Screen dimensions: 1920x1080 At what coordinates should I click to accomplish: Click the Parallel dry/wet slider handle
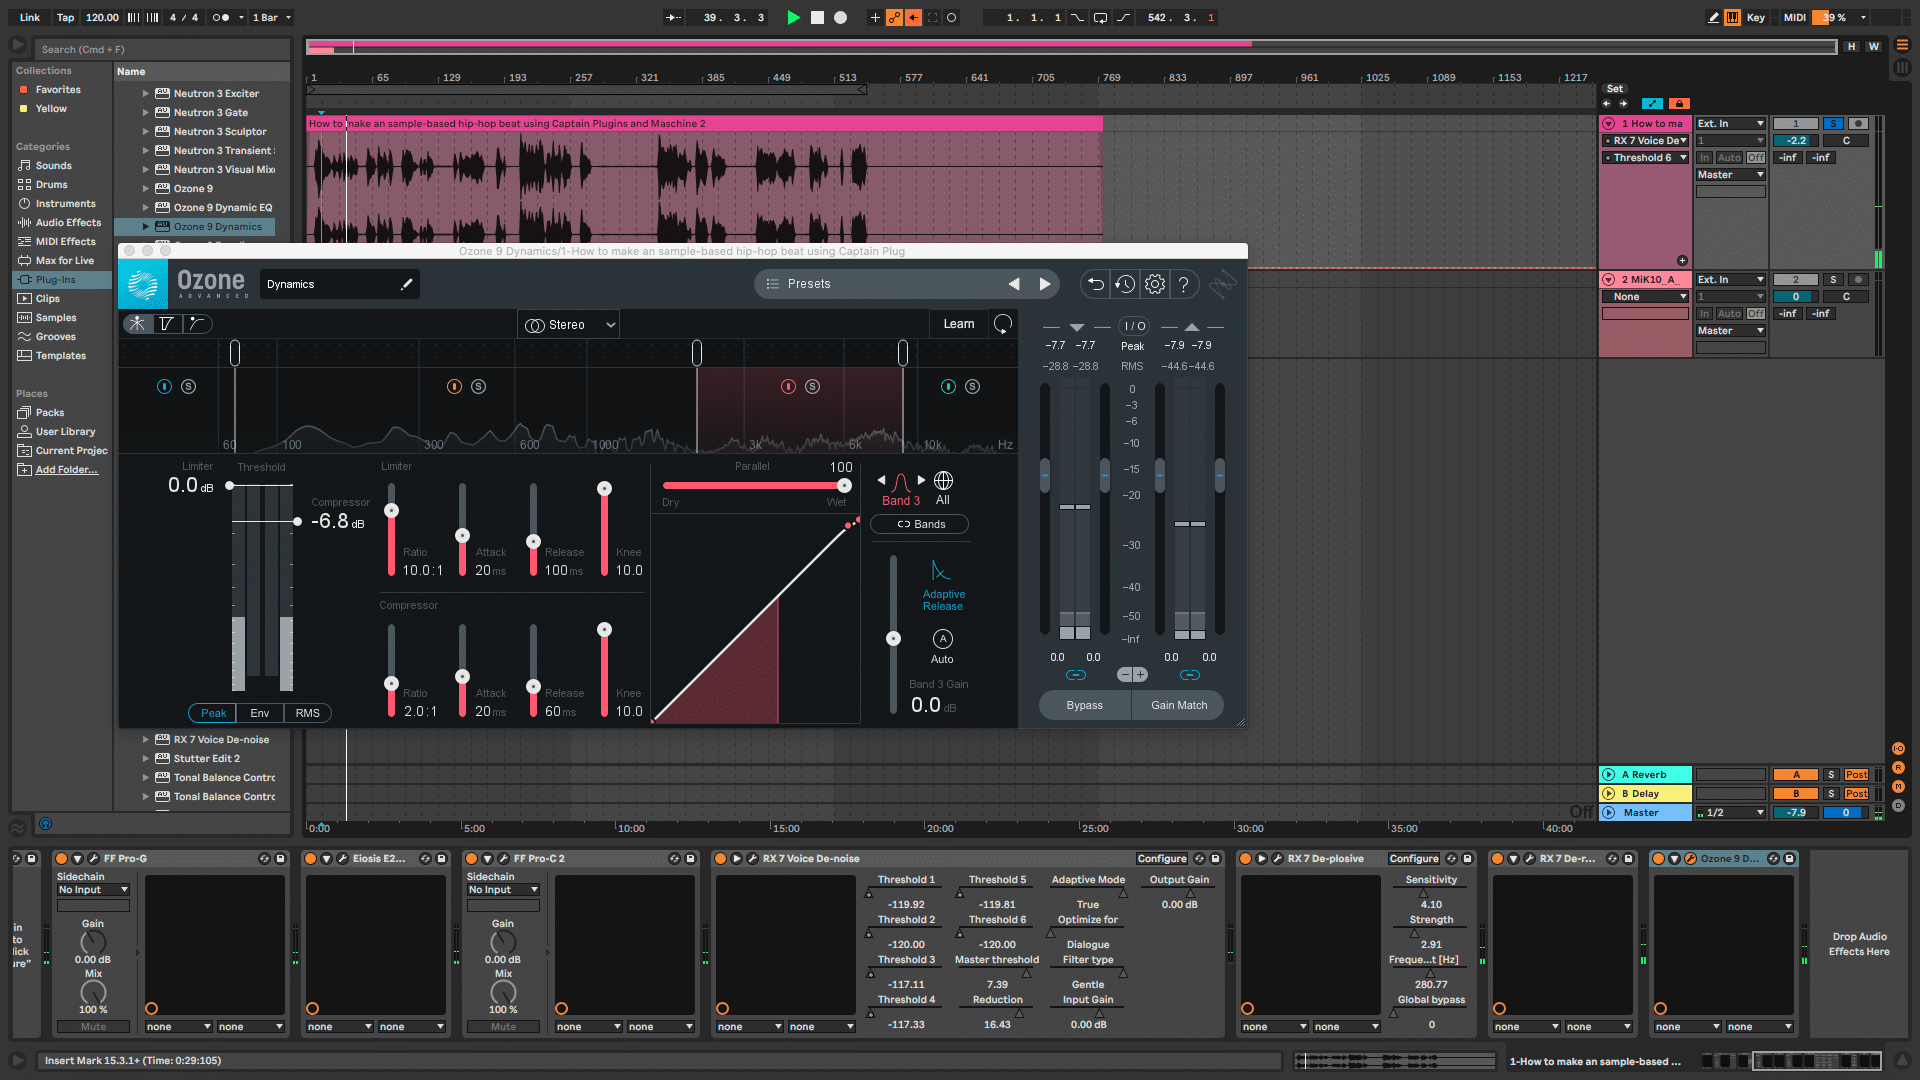click(844, 485)
